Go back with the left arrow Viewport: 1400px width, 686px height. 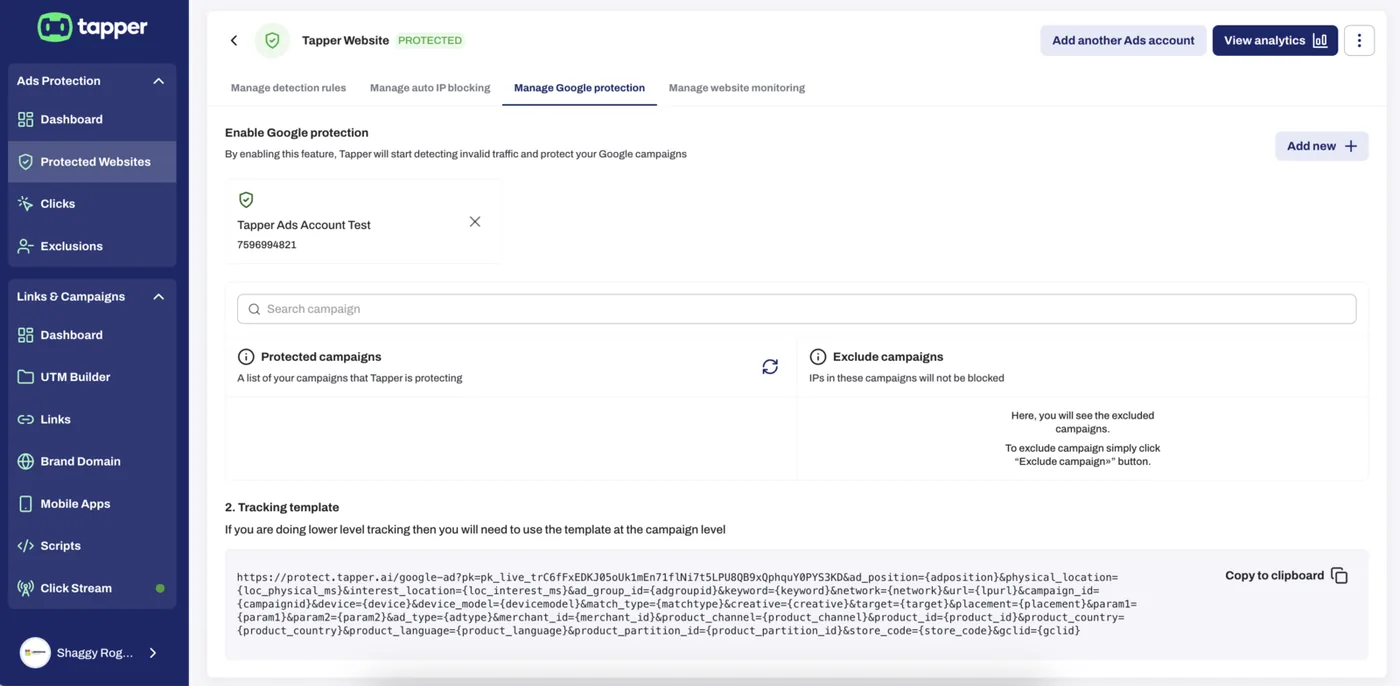click(x=234, y=41)
